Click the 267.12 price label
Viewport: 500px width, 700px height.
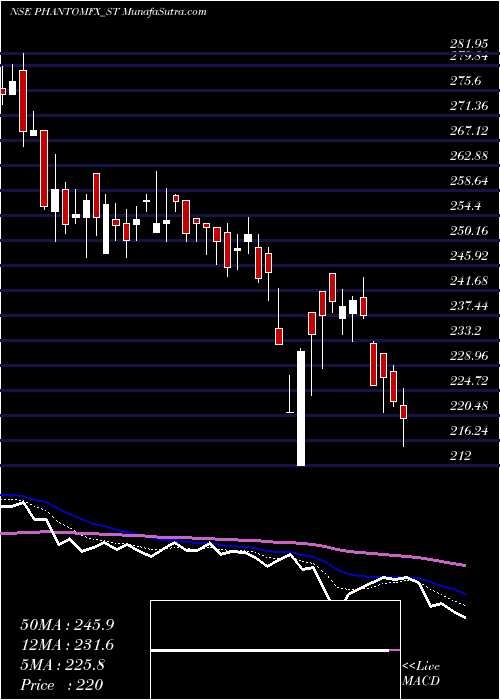tap(468, 131)
